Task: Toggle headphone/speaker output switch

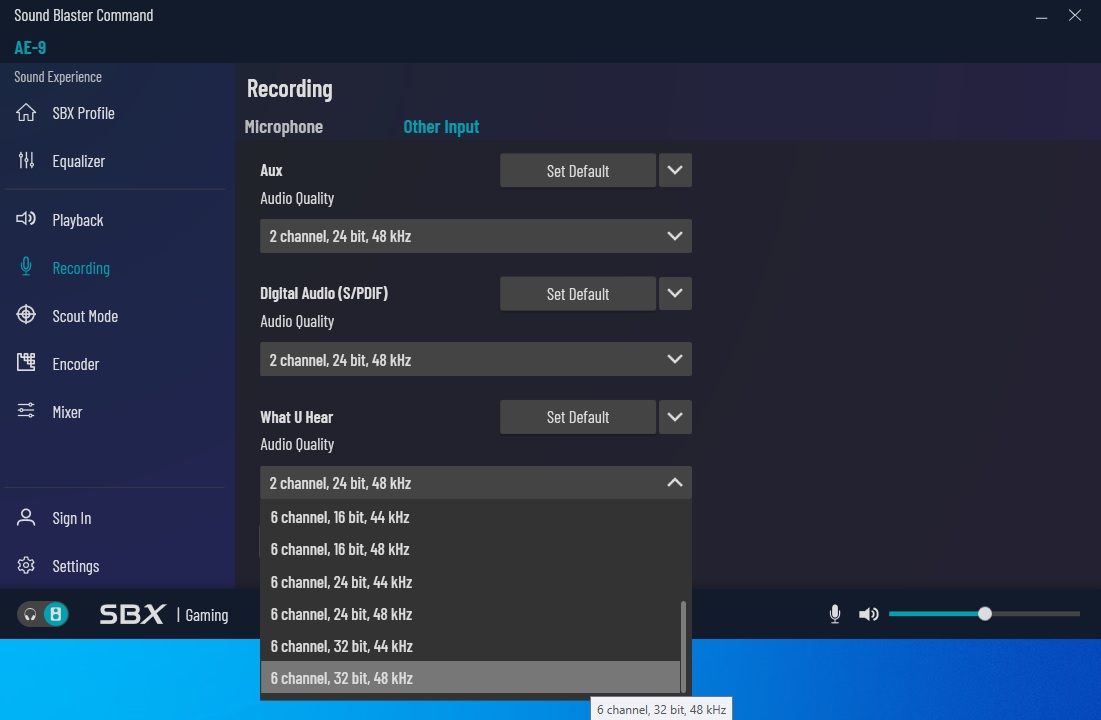Action: [43, 614]
